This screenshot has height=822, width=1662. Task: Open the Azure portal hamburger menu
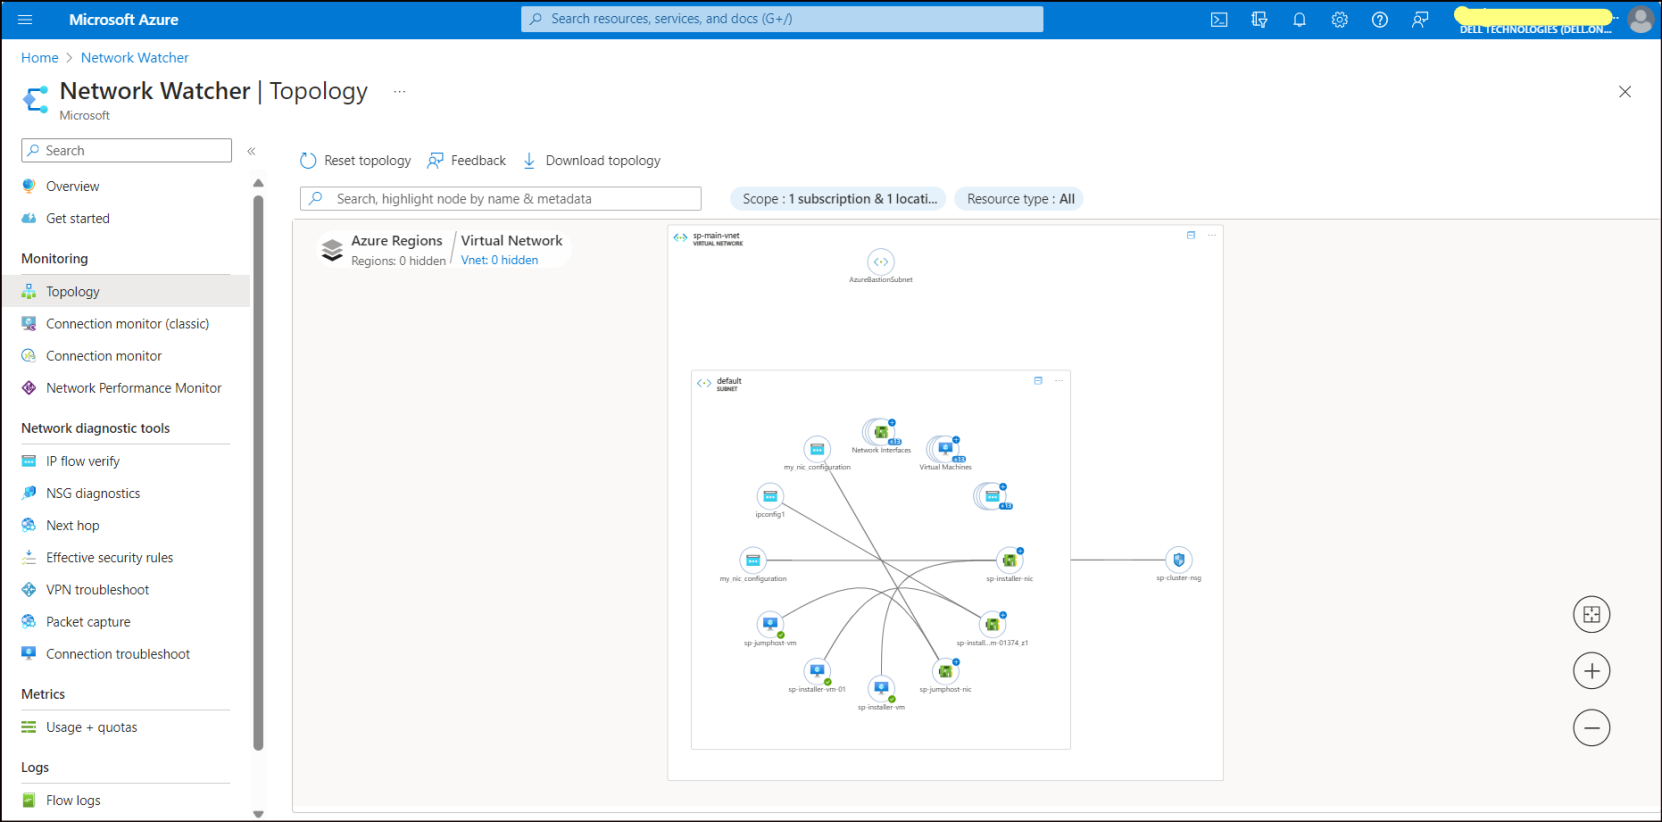(x=25, y=19)
